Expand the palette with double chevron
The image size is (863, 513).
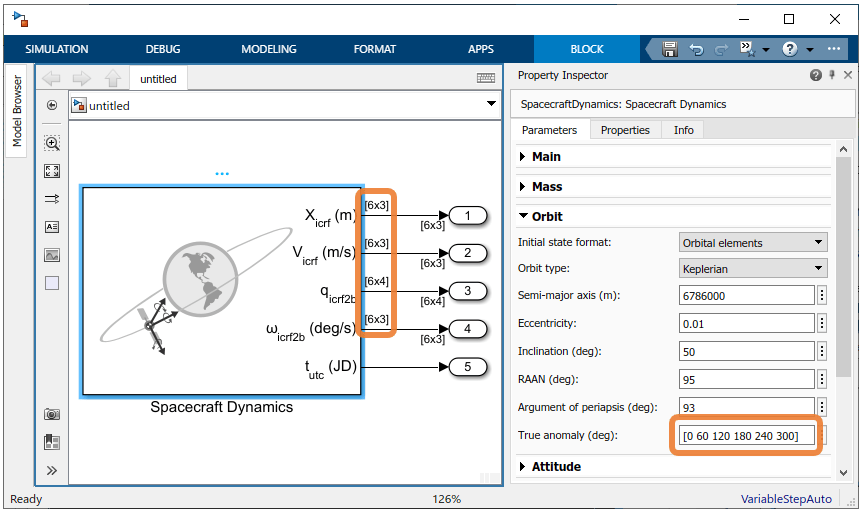[52, 471]
